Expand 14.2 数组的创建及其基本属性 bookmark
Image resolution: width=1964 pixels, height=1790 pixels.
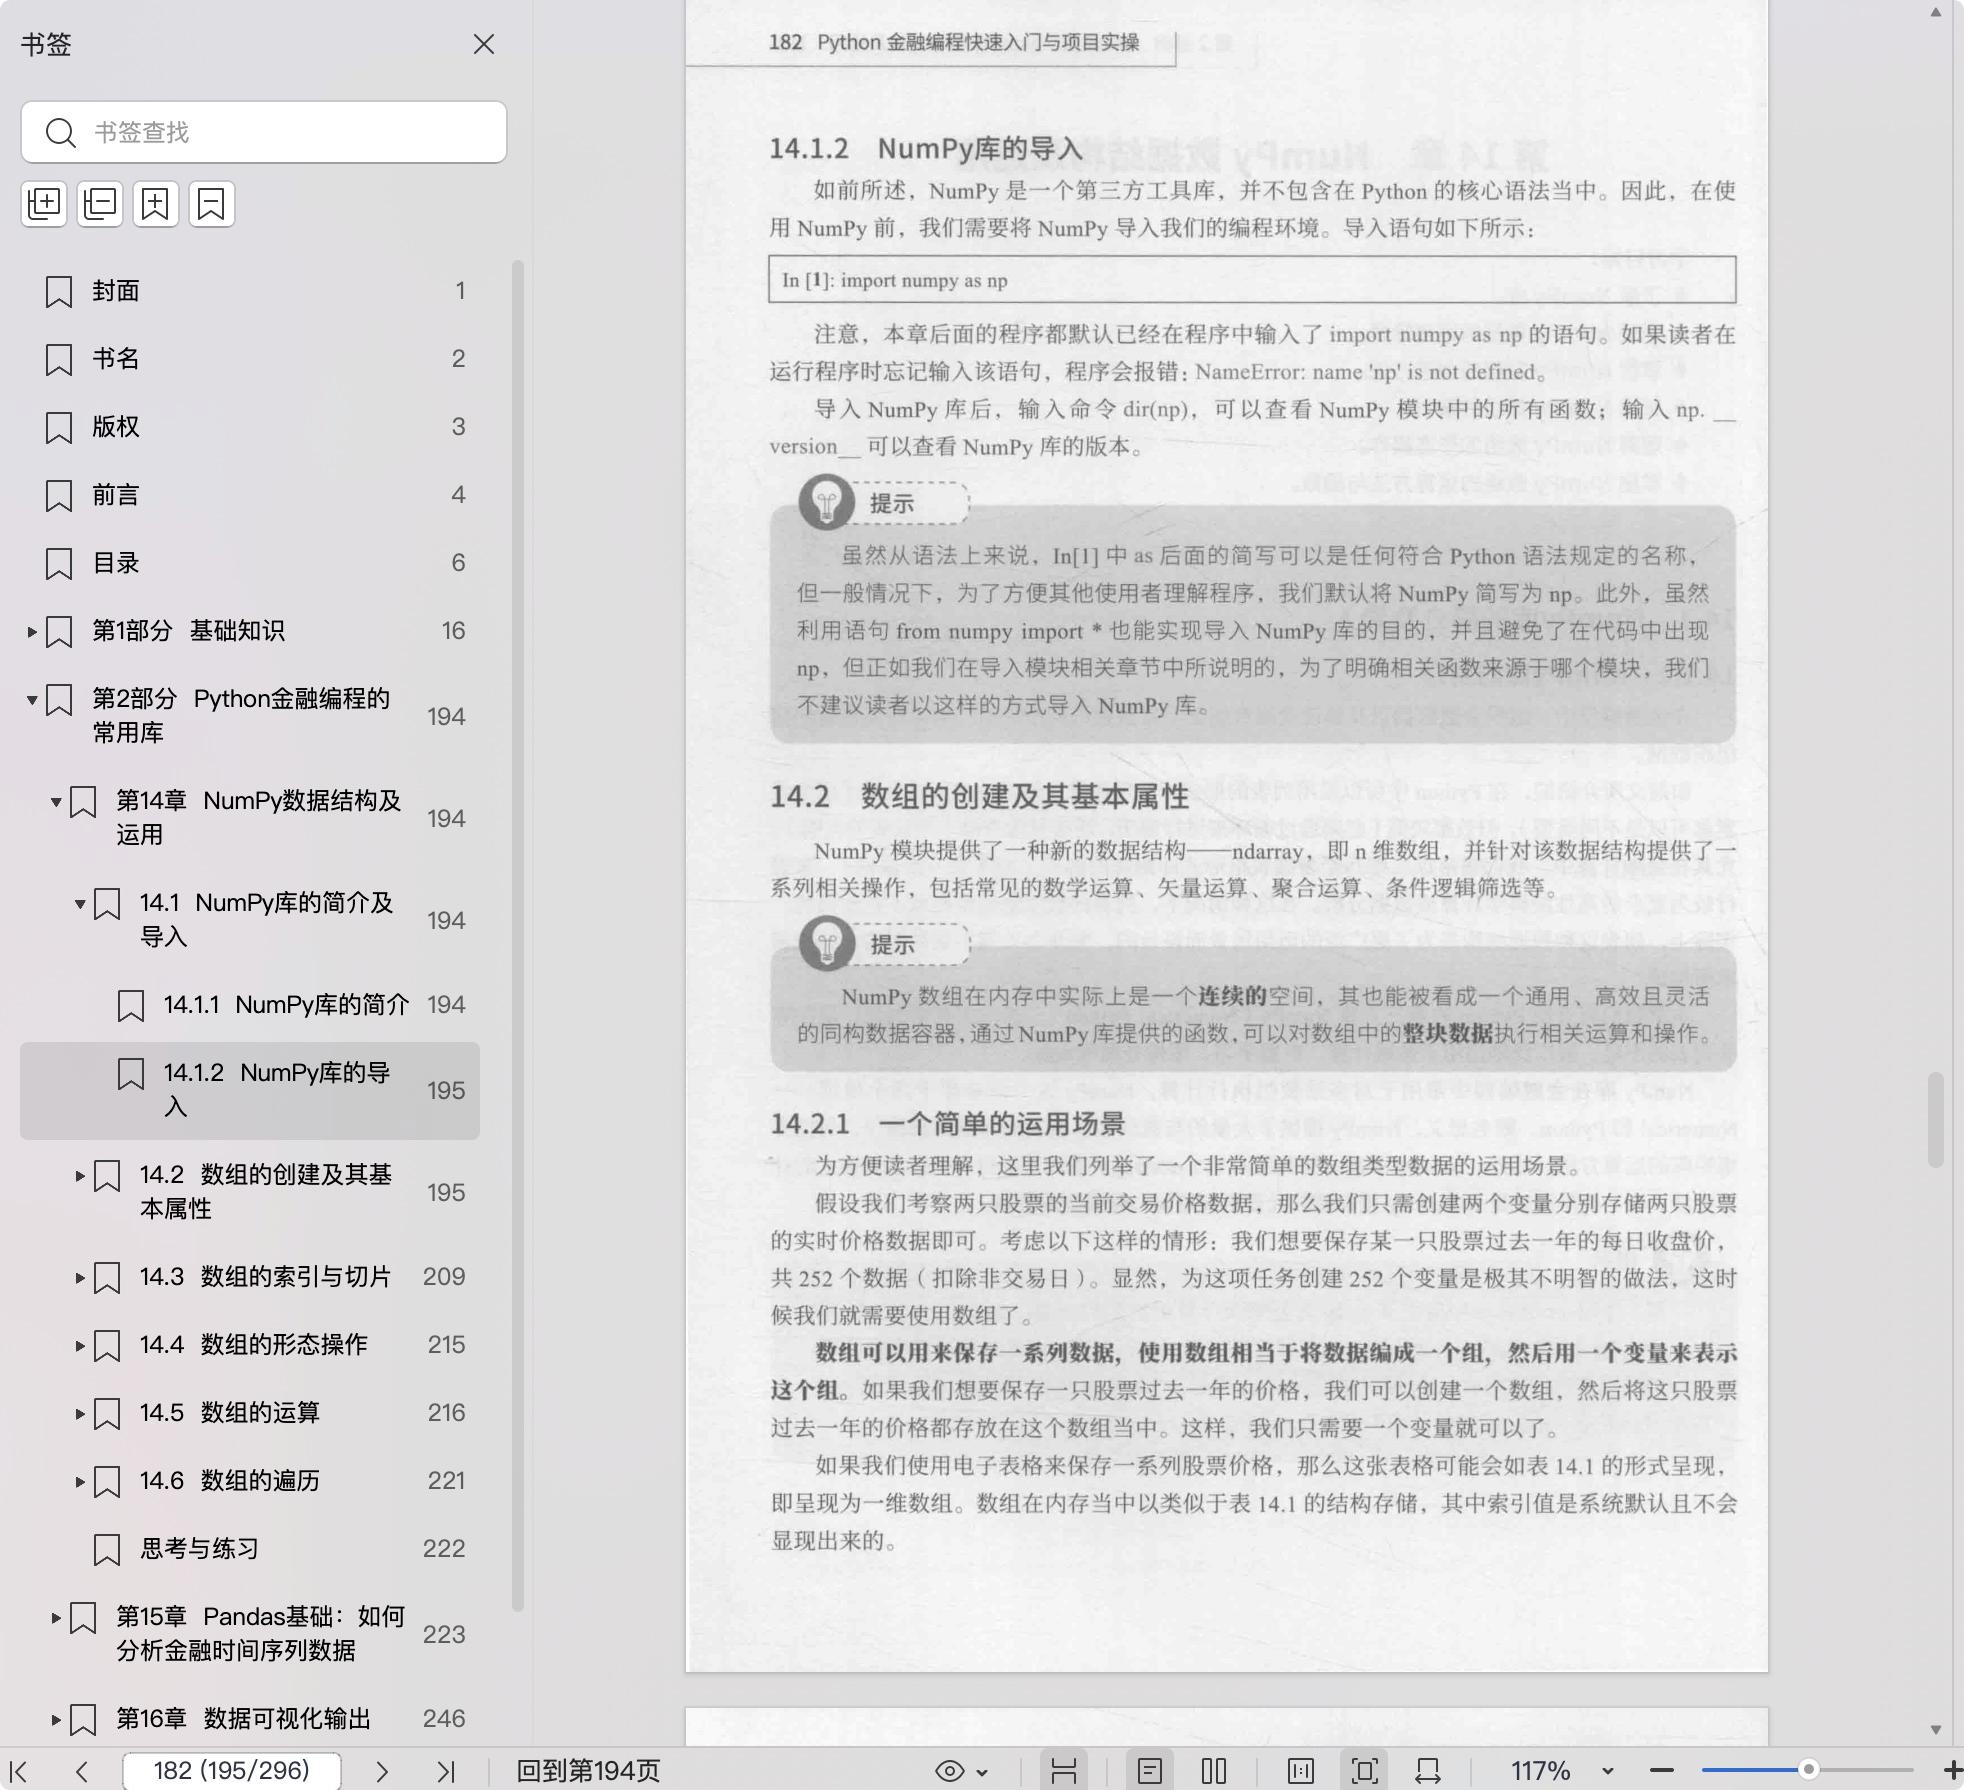coord(80,1175)
